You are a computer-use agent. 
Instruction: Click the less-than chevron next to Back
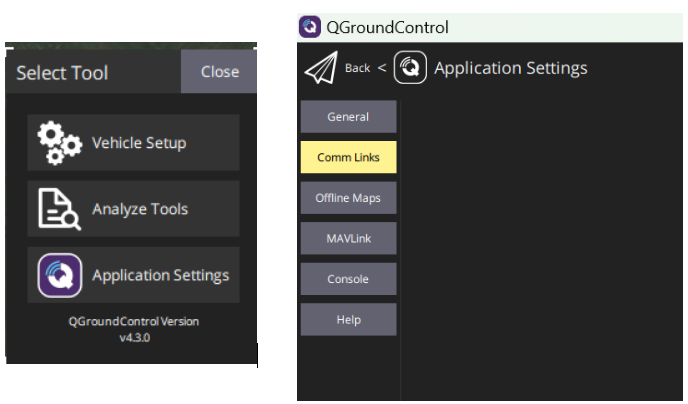[381, 68]
